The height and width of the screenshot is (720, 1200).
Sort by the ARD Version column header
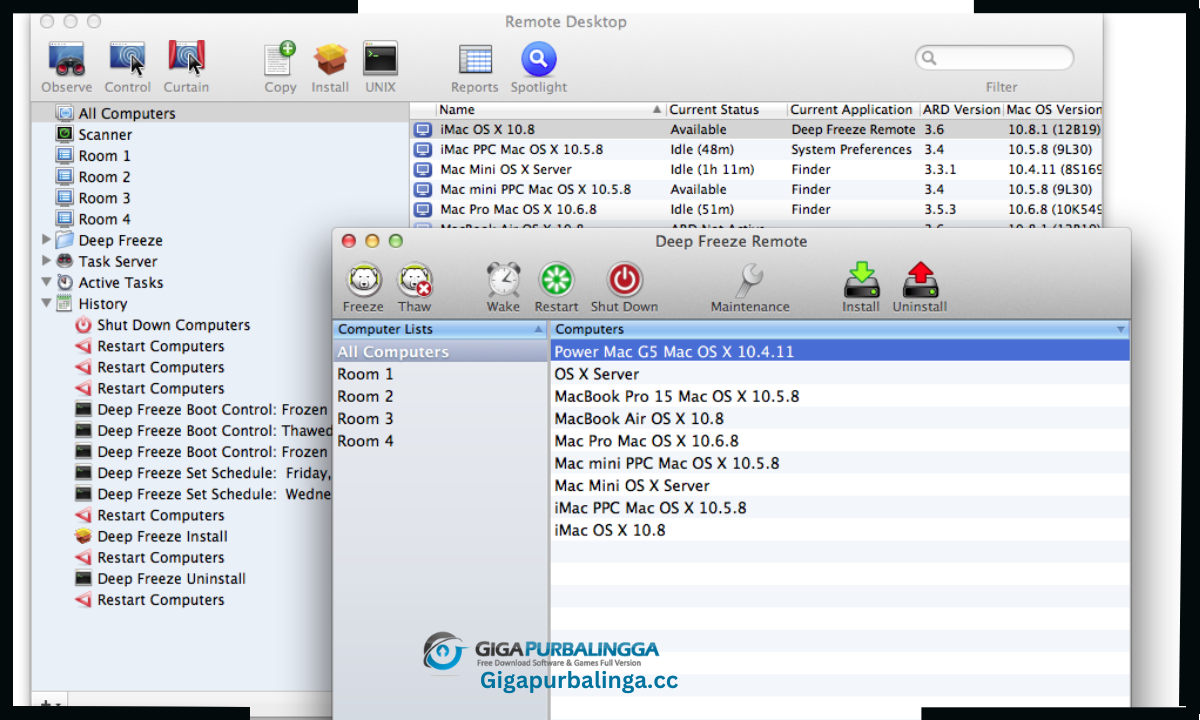(961, 109)
